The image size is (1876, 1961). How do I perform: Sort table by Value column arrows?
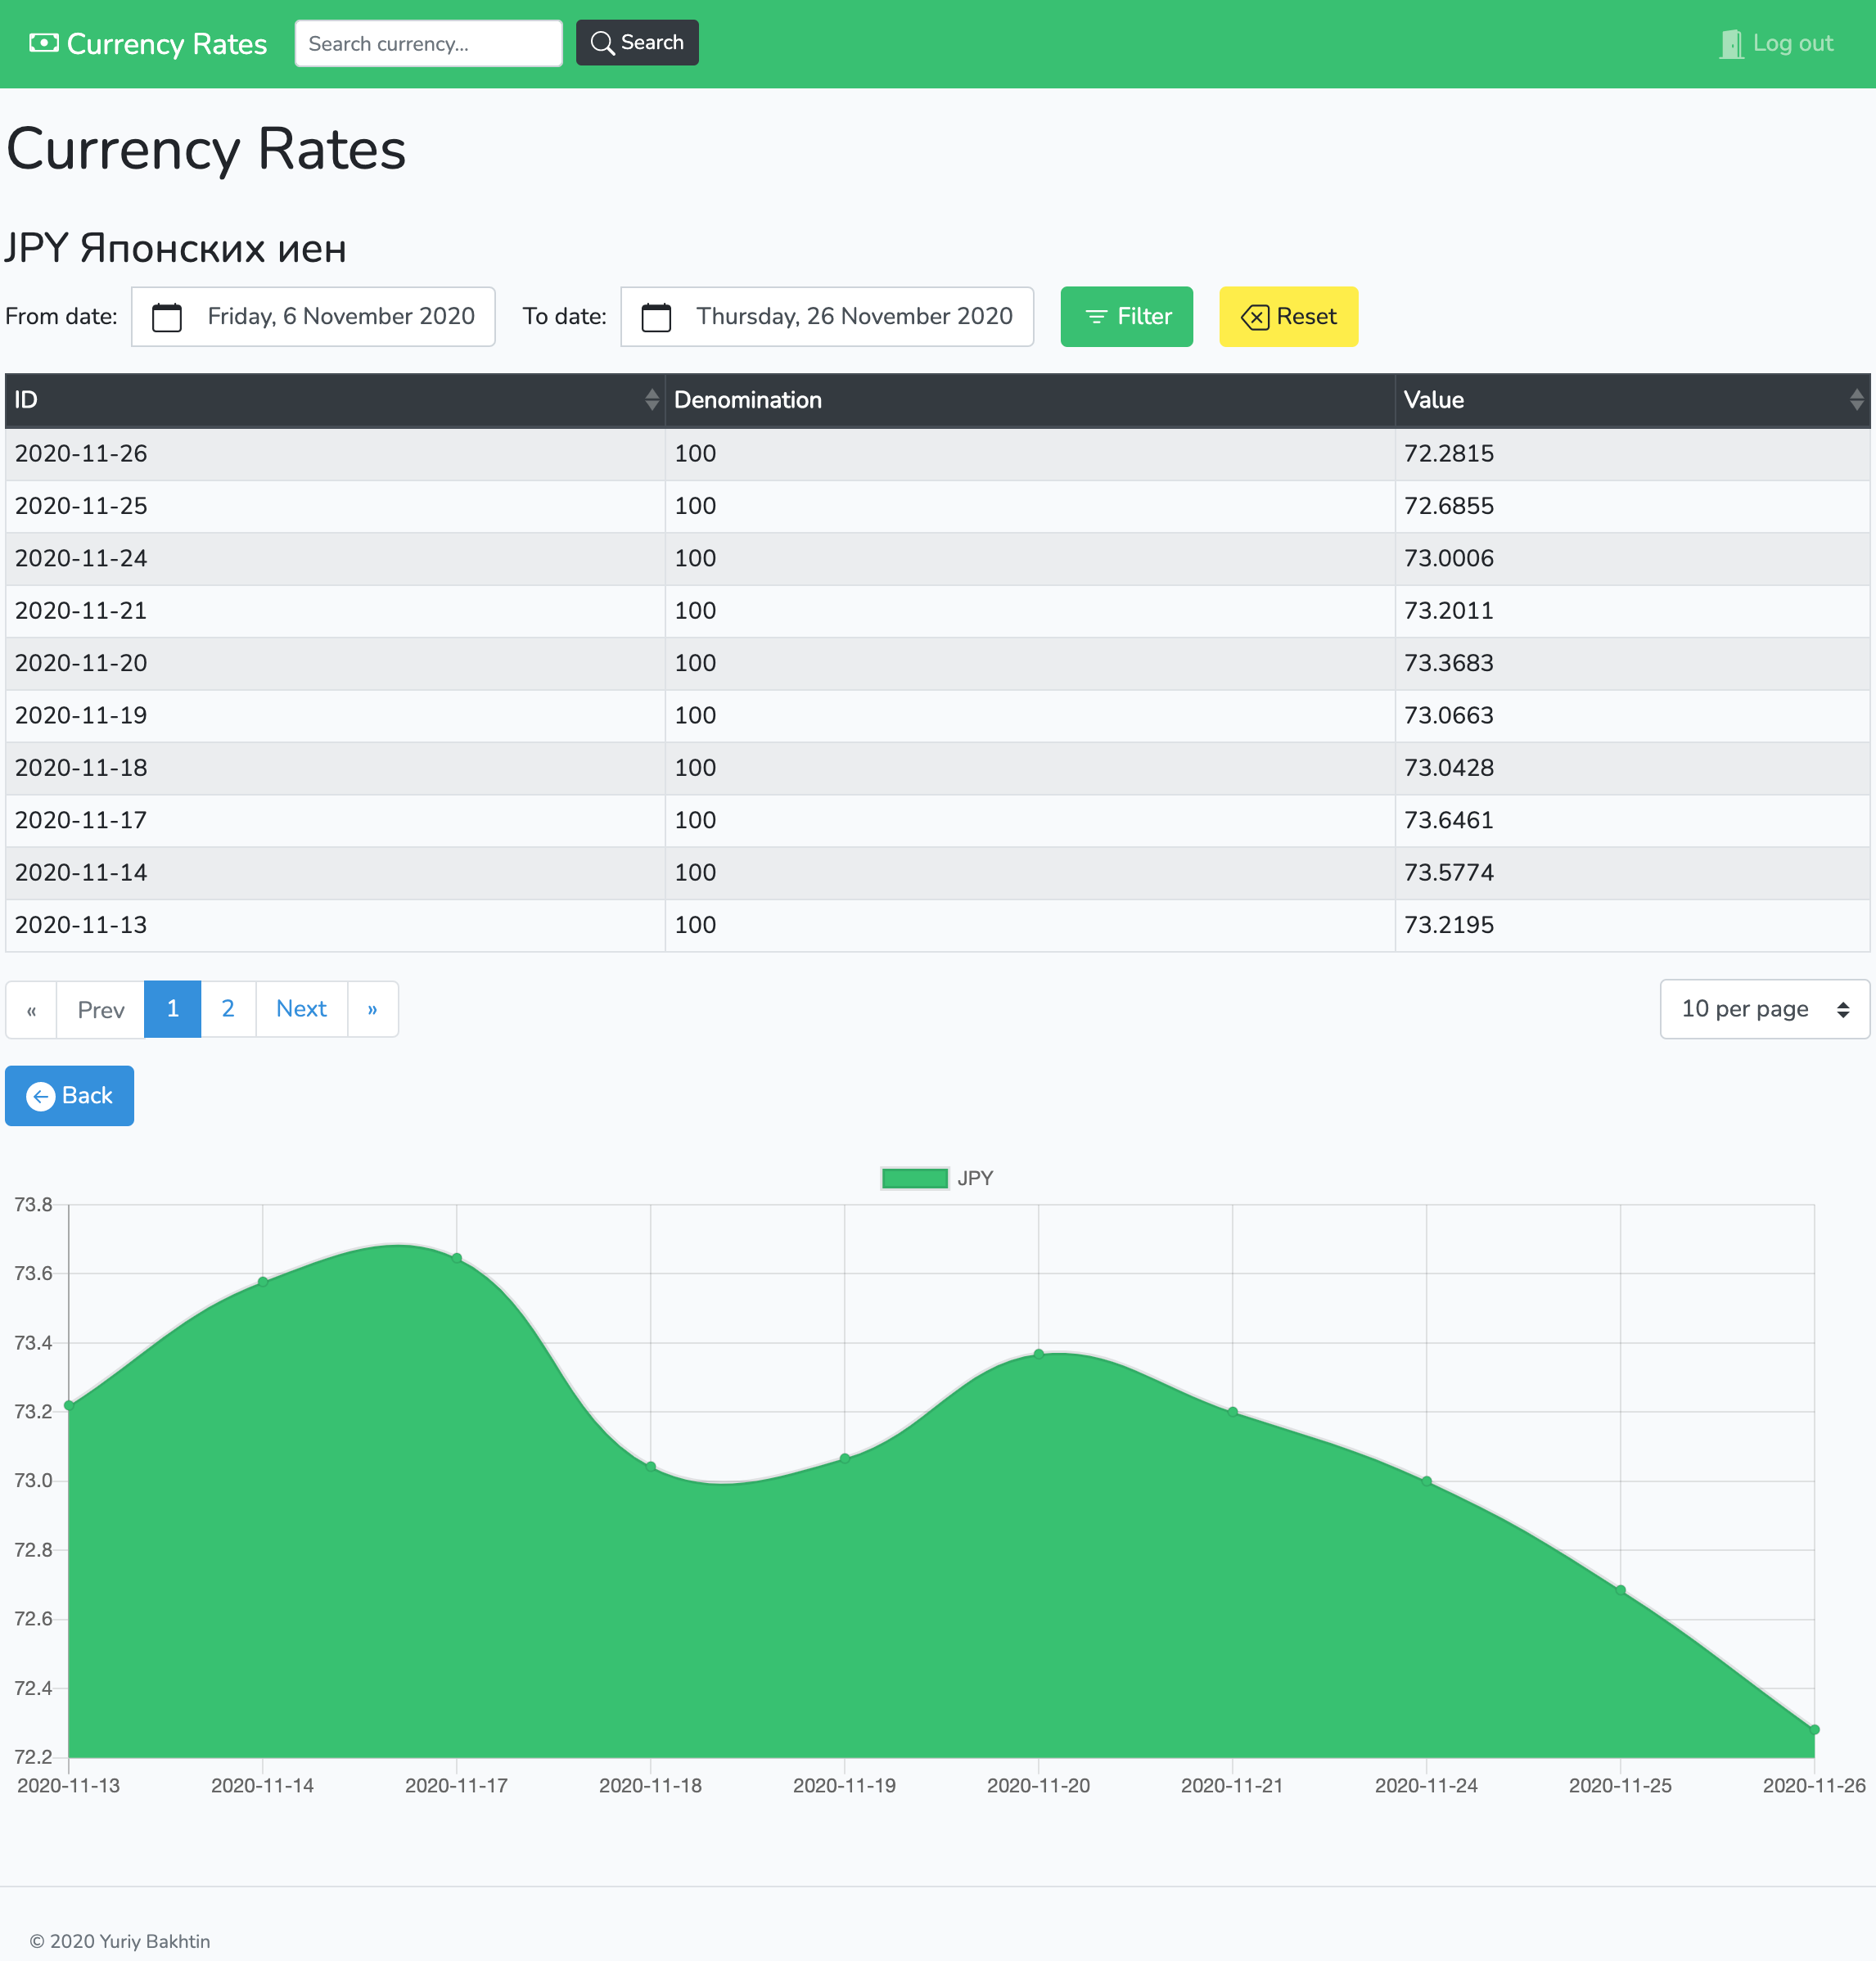pos(1856,400)
